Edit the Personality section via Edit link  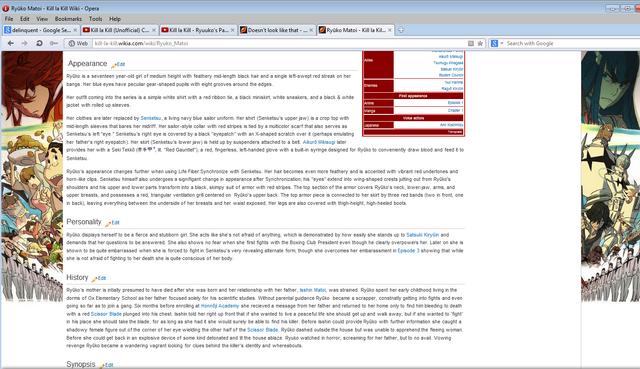(x=116, y=223)
